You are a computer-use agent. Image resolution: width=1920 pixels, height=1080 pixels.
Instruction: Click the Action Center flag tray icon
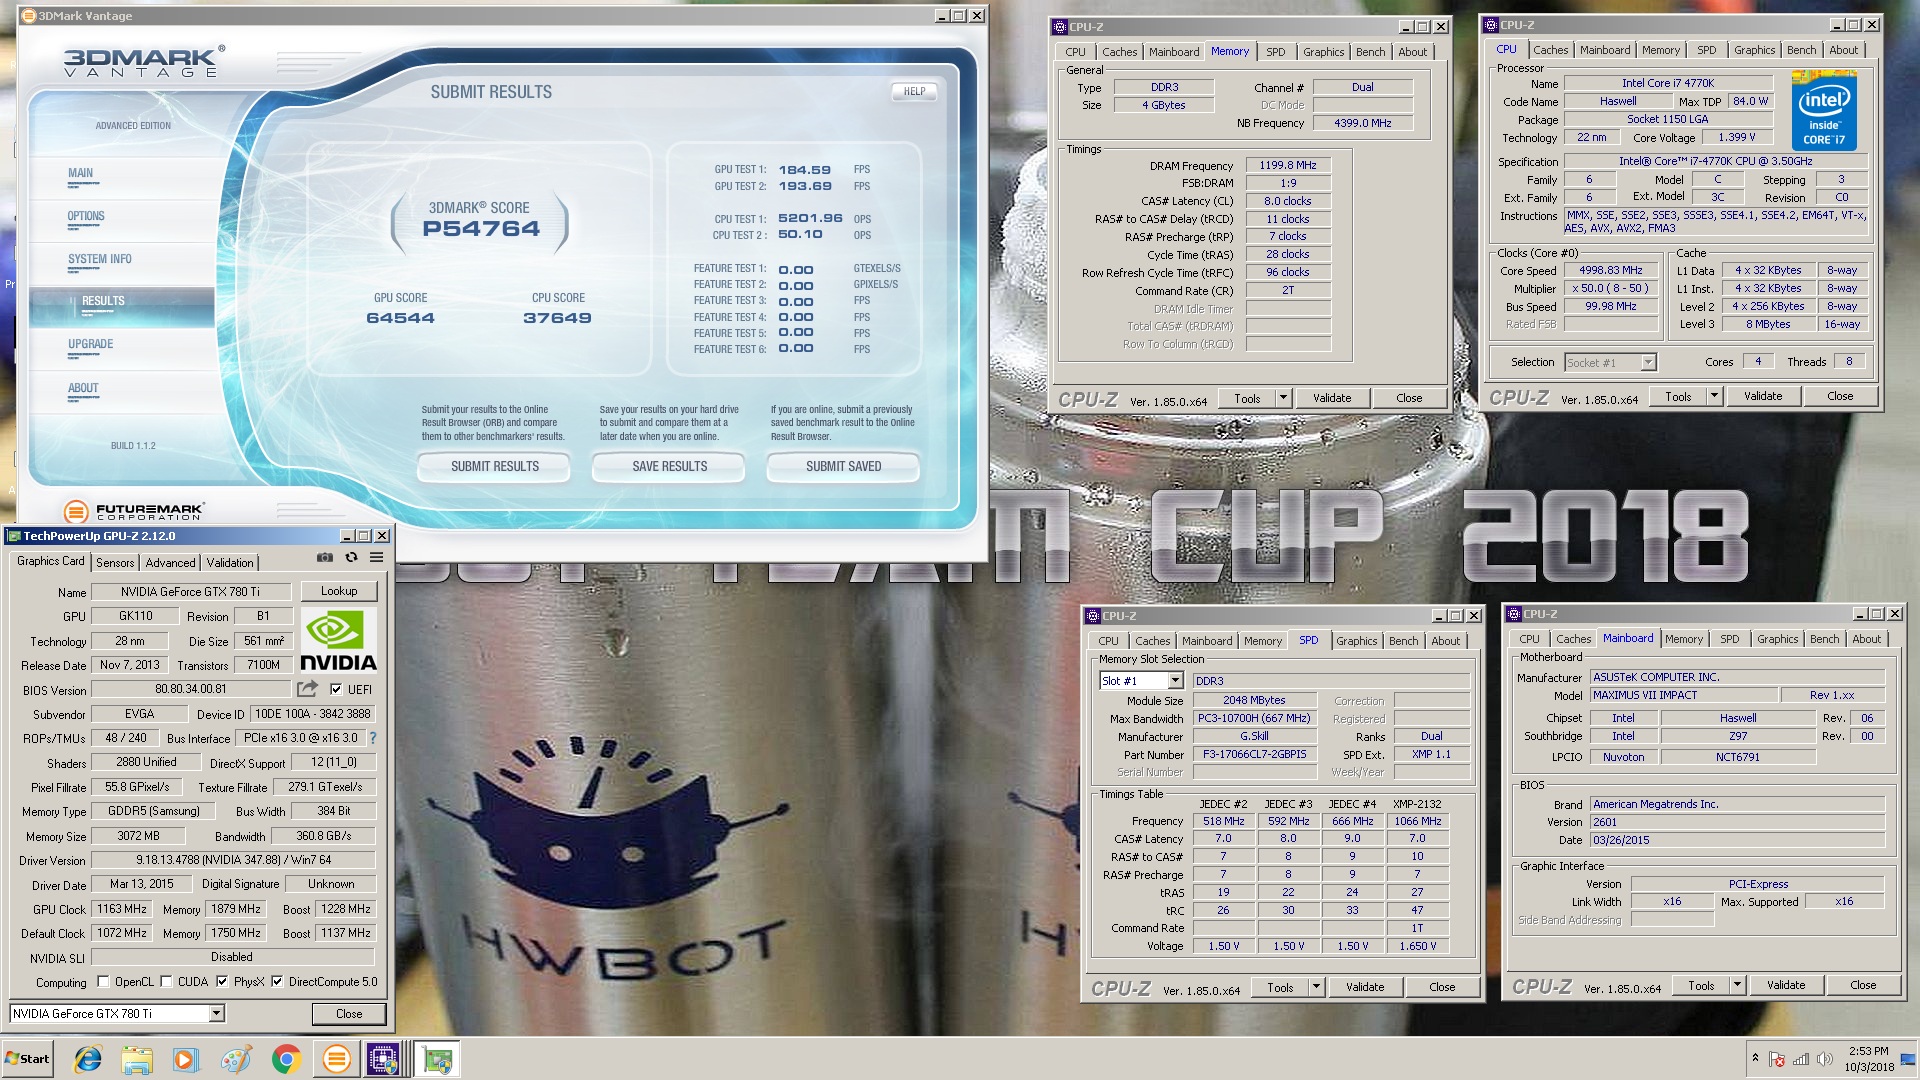pos(1776,1059)
